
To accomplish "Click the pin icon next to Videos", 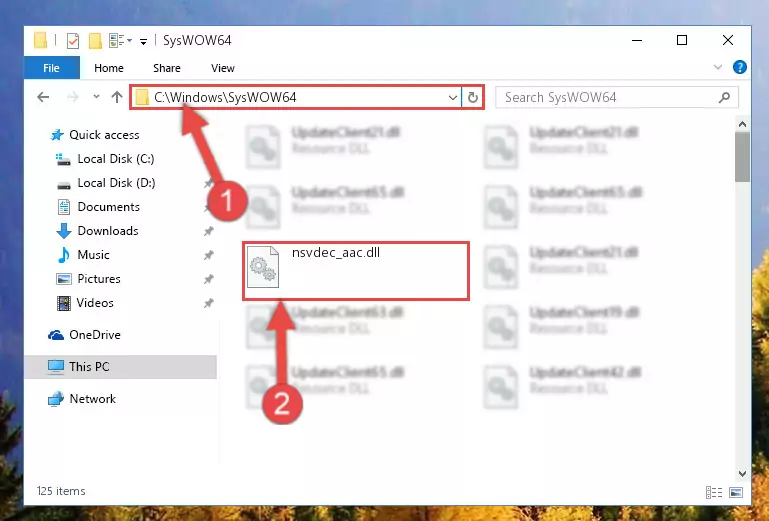I will click(x=208, y=303).
